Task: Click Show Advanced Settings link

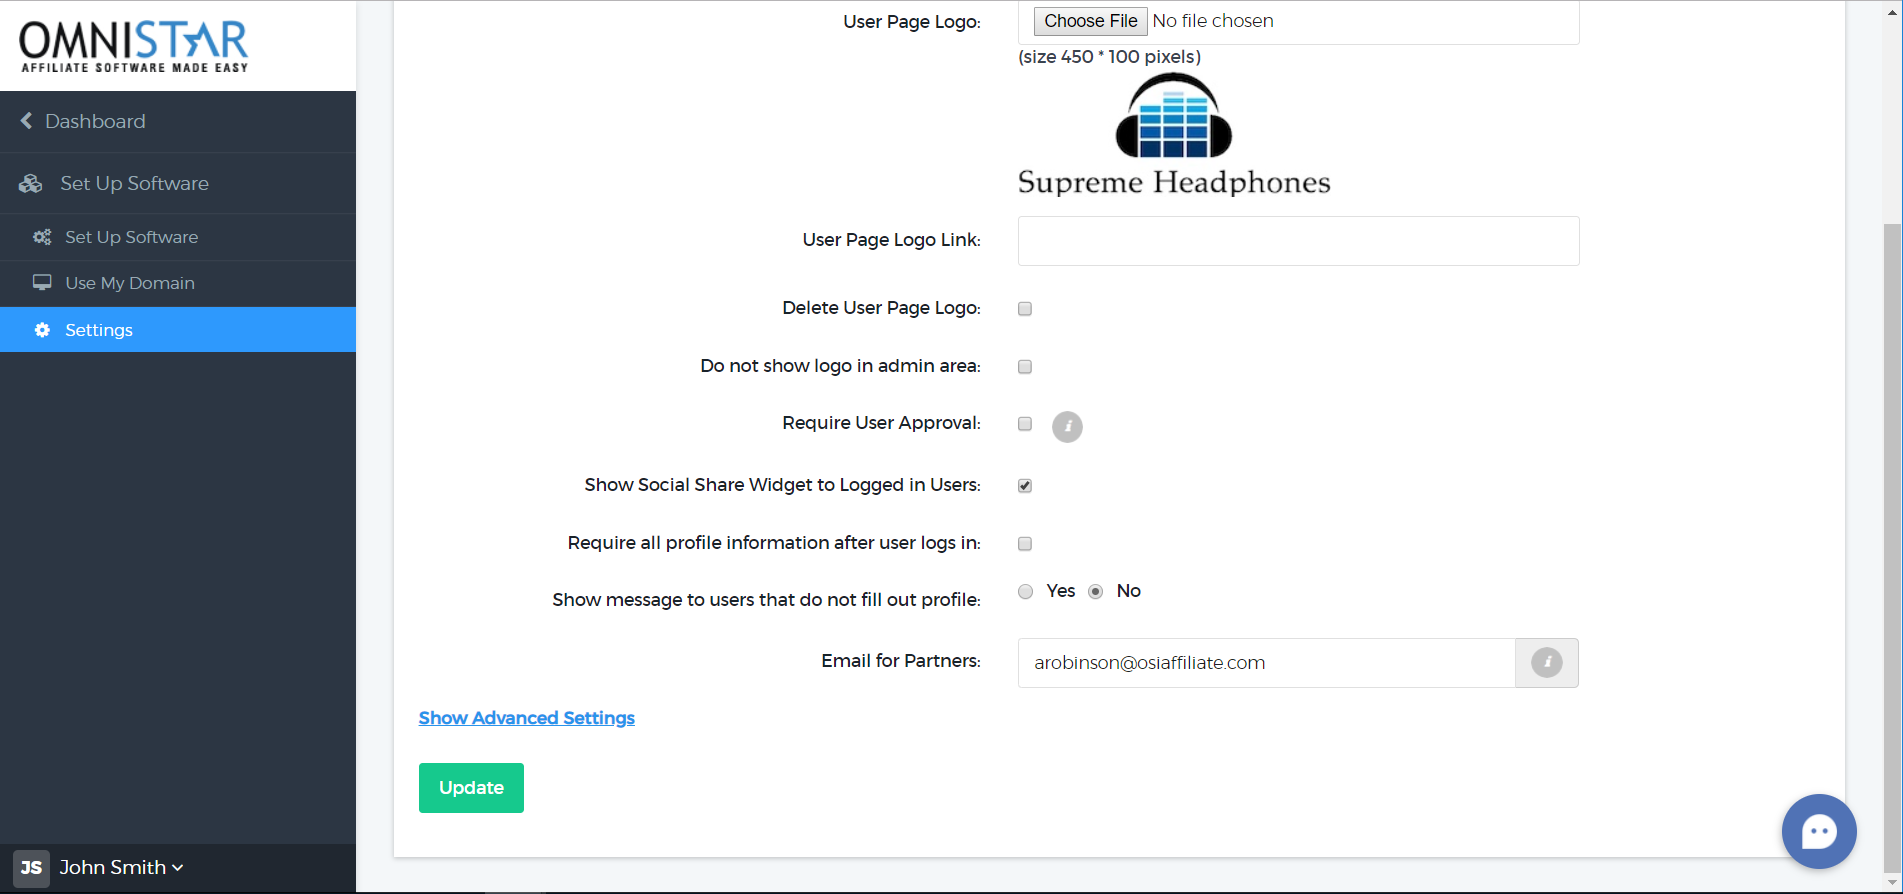Action: point(527,718)
